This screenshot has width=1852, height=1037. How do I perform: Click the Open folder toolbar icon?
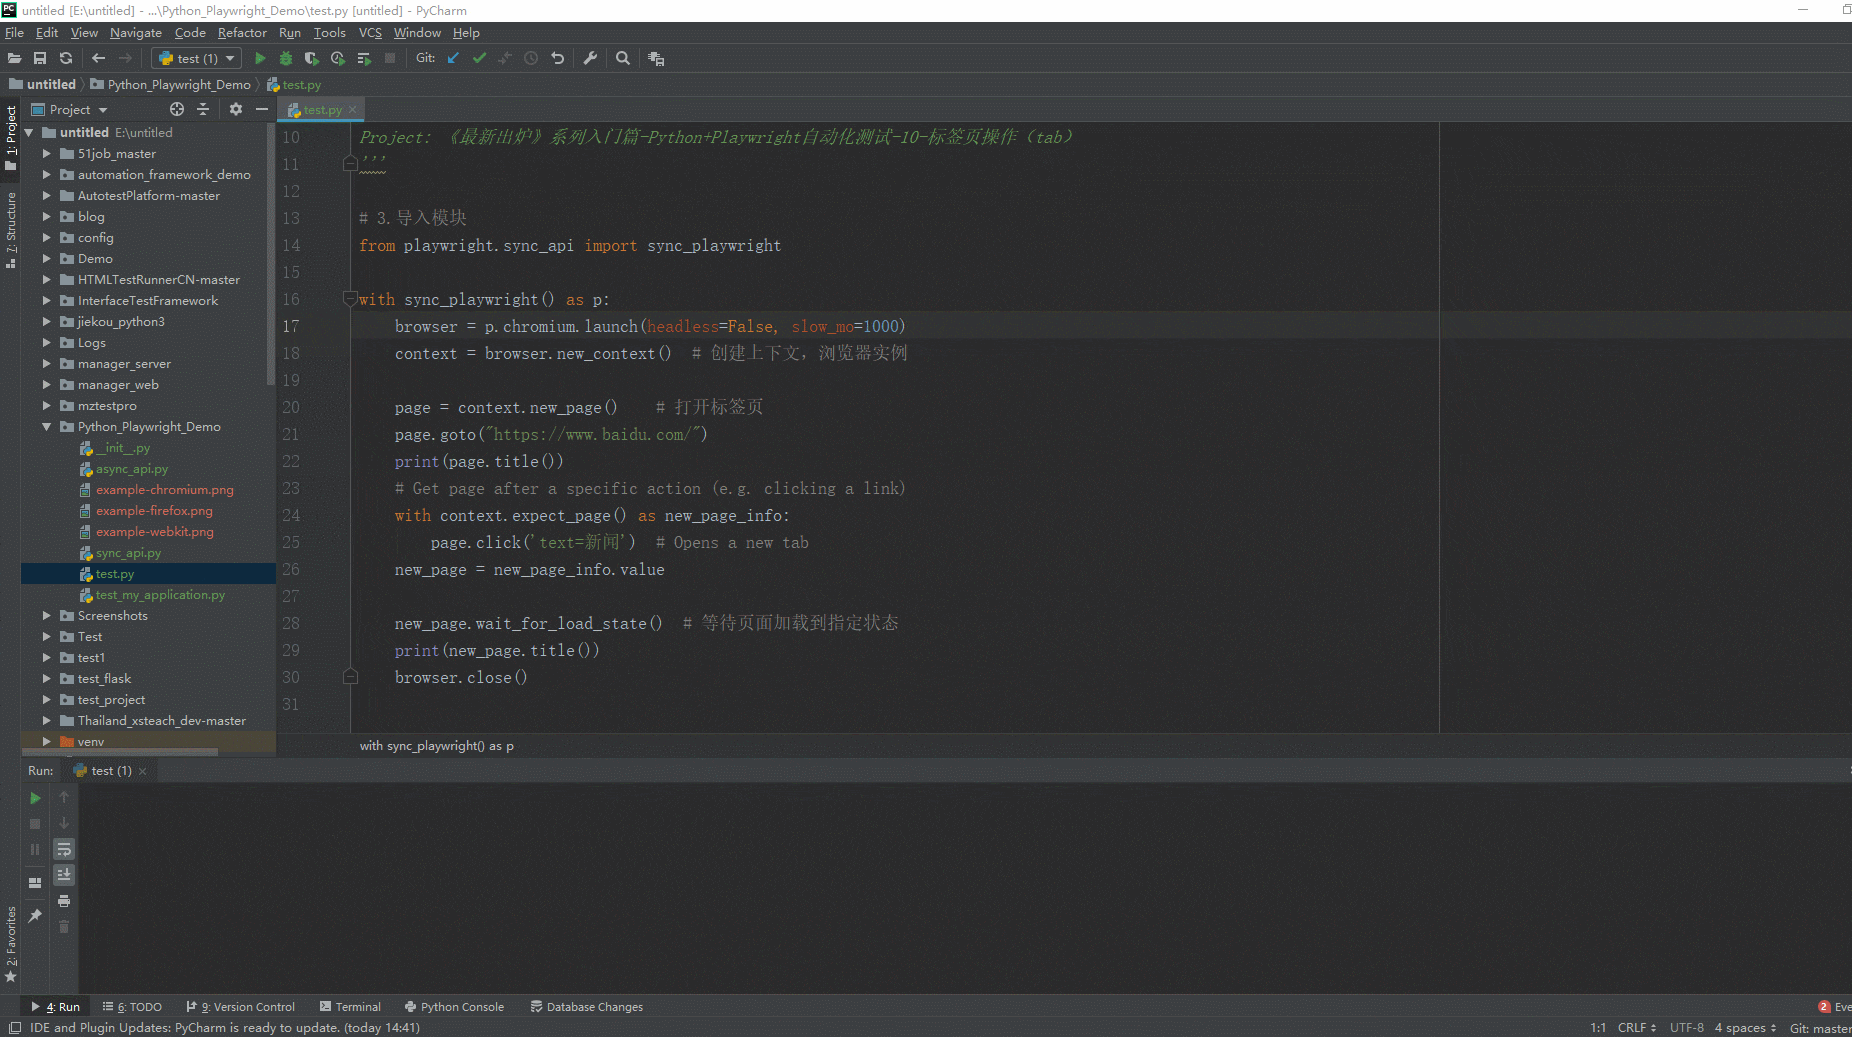pos(14,58)
